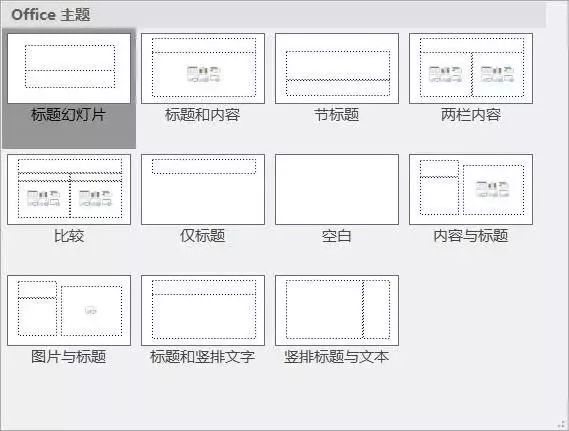The image size is (569, 431).
Task: Apply the 两栏内容 layout
Action: (x=471, y=69)
